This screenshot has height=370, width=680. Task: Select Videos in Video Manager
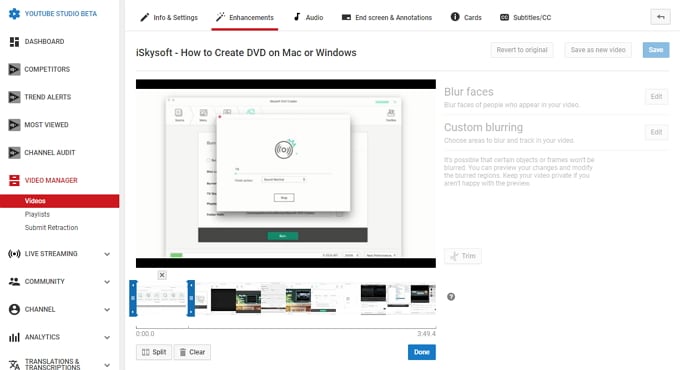pyautogui.click(x=59, y=201)
